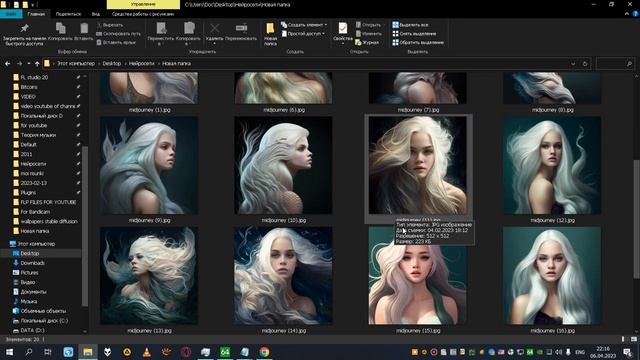Open the Create item dropdown

click(304, 25)
